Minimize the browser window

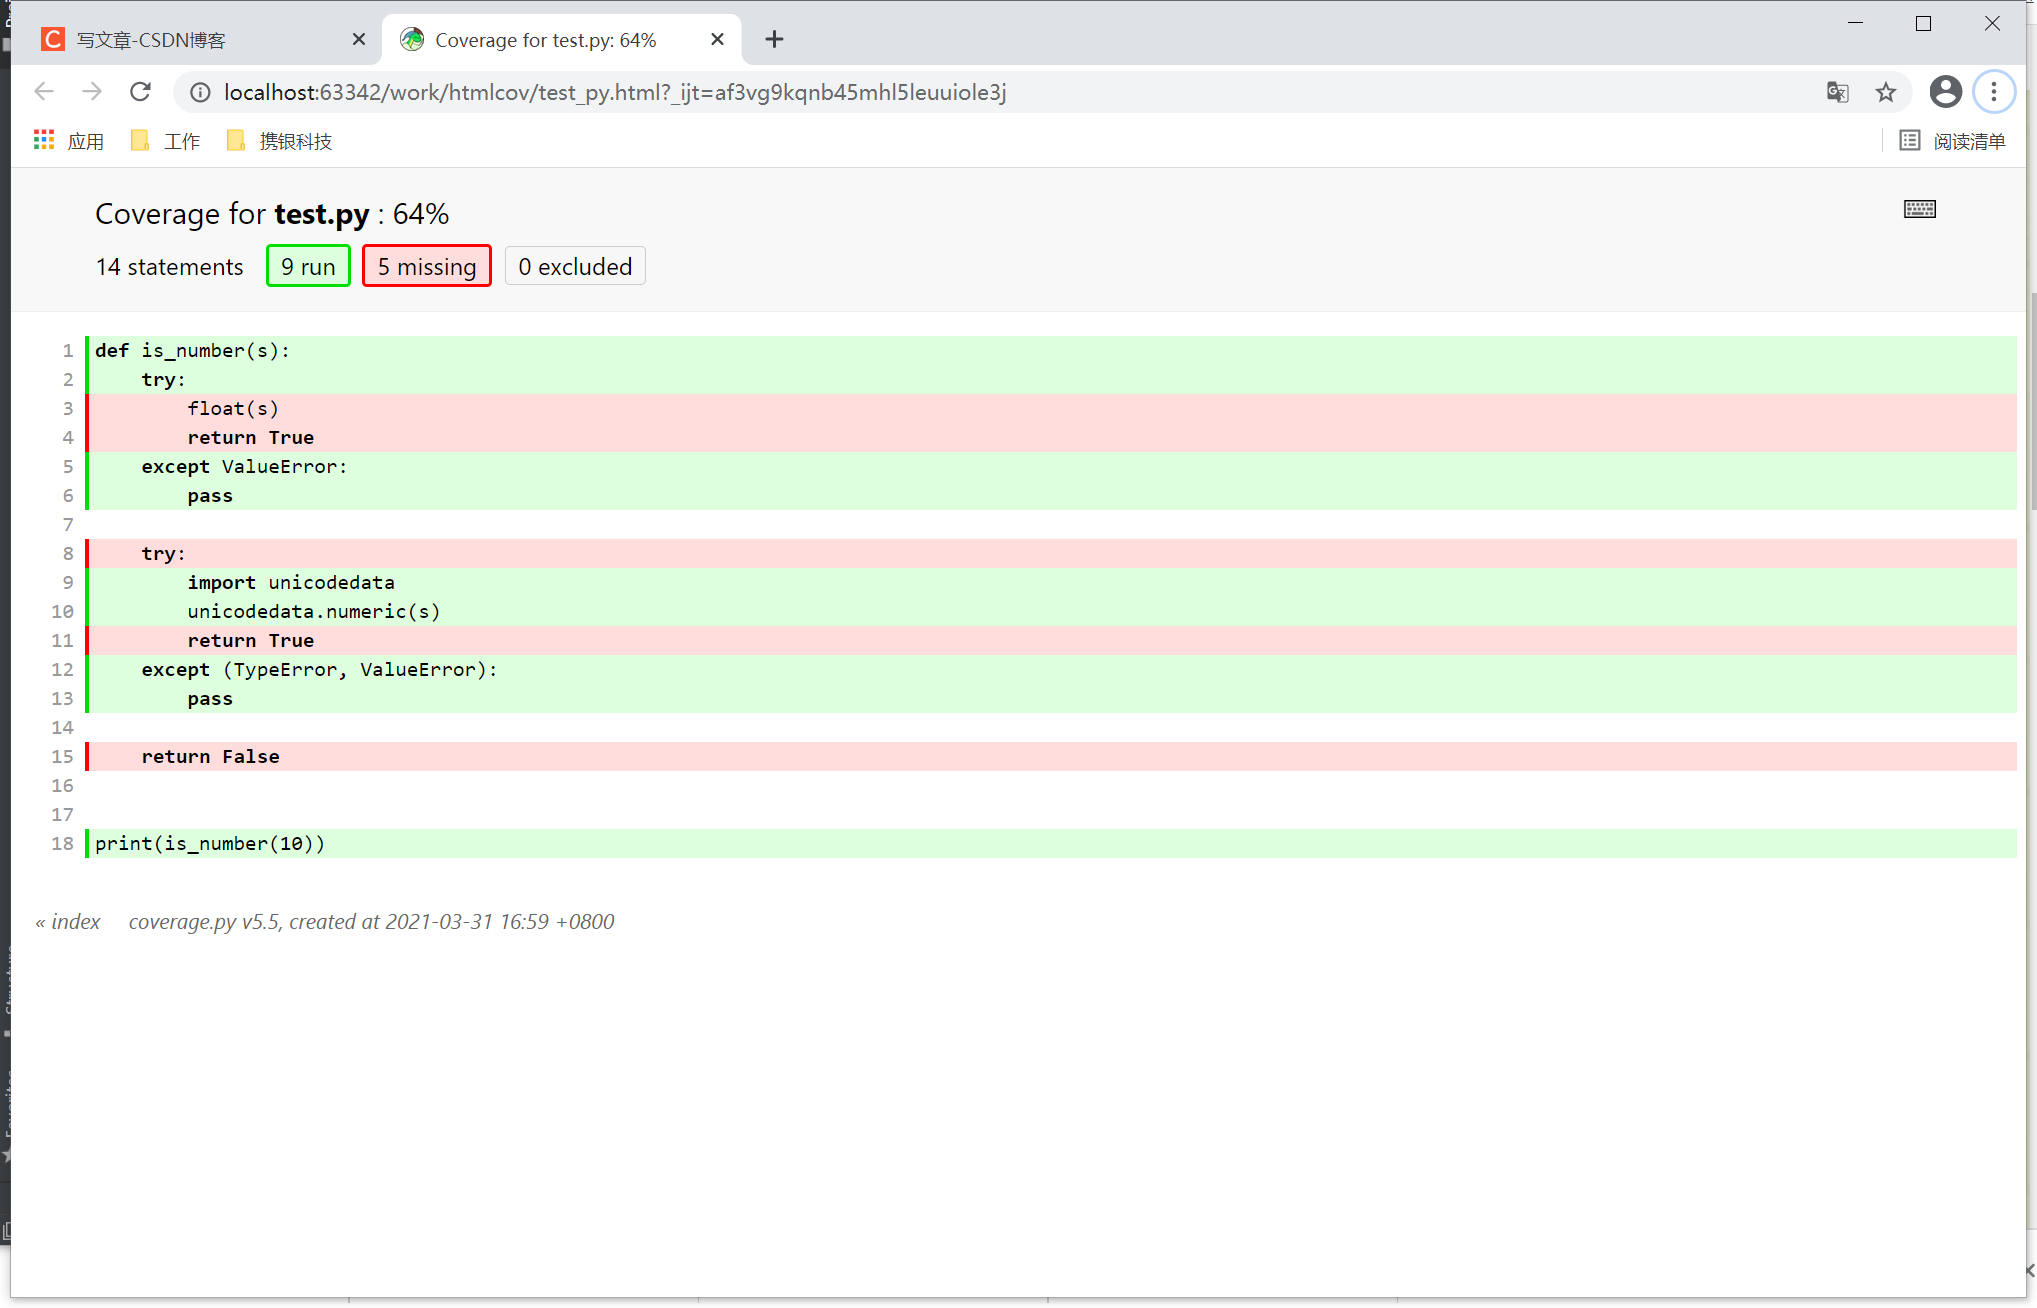[x=1855, y=23]
